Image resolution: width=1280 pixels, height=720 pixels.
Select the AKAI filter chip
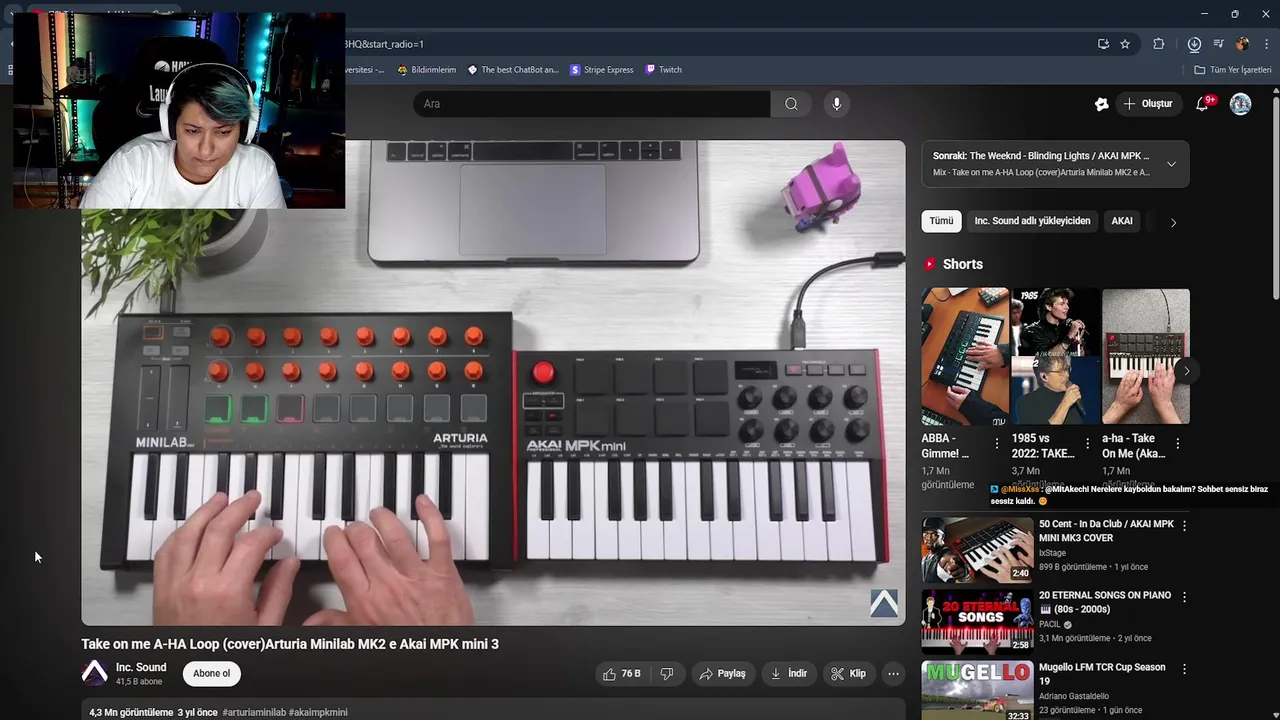[x=1122, y=221]
